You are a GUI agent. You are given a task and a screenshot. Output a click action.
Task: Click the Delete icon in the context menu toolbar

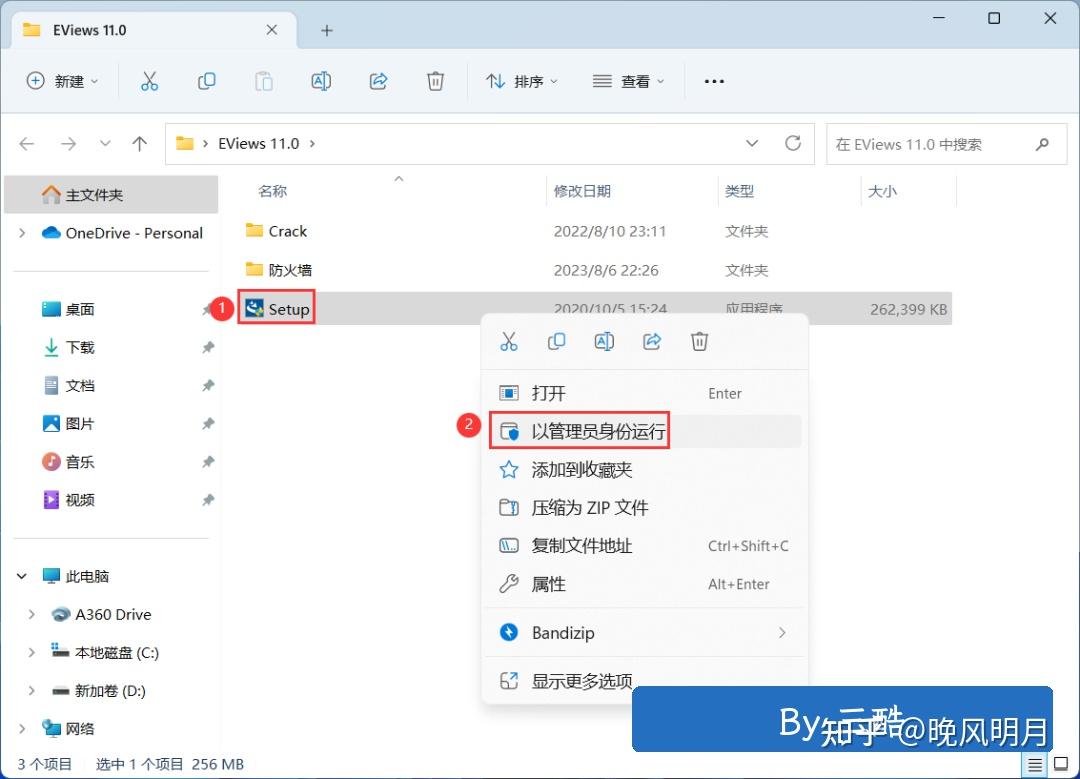[699, 341]
